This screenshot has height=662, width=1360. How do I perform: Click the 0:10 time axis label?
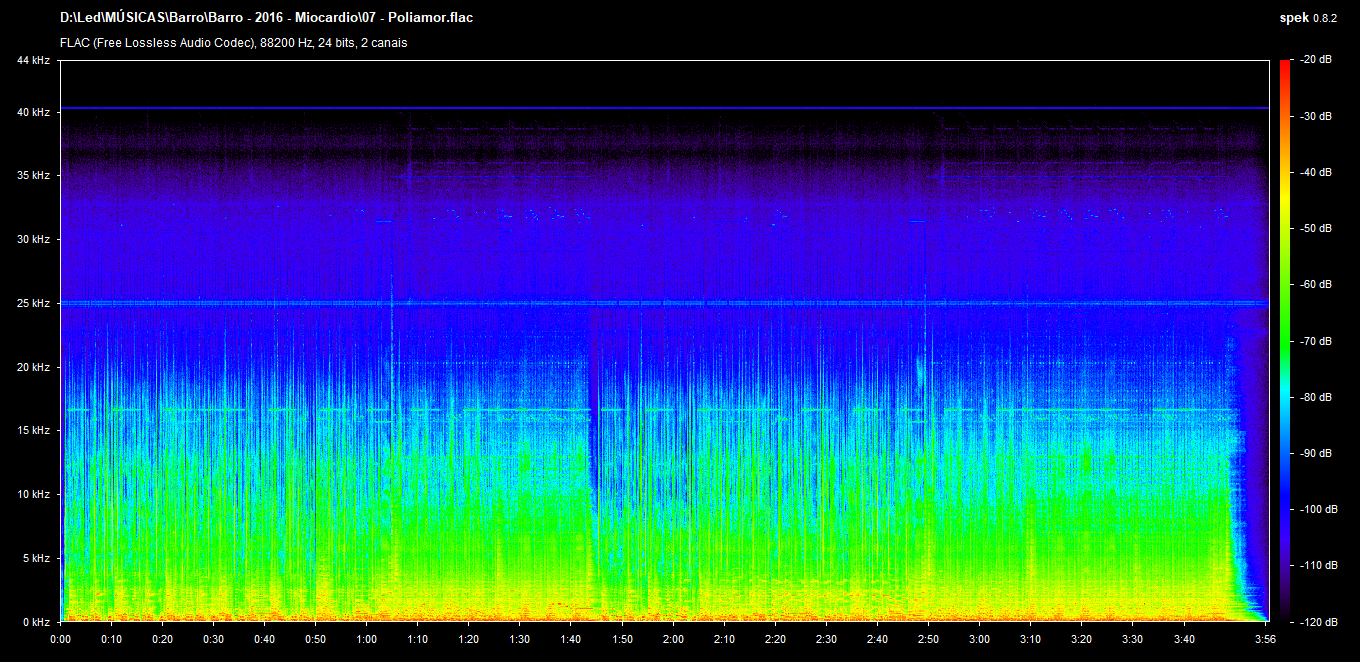tap(111, 639)
